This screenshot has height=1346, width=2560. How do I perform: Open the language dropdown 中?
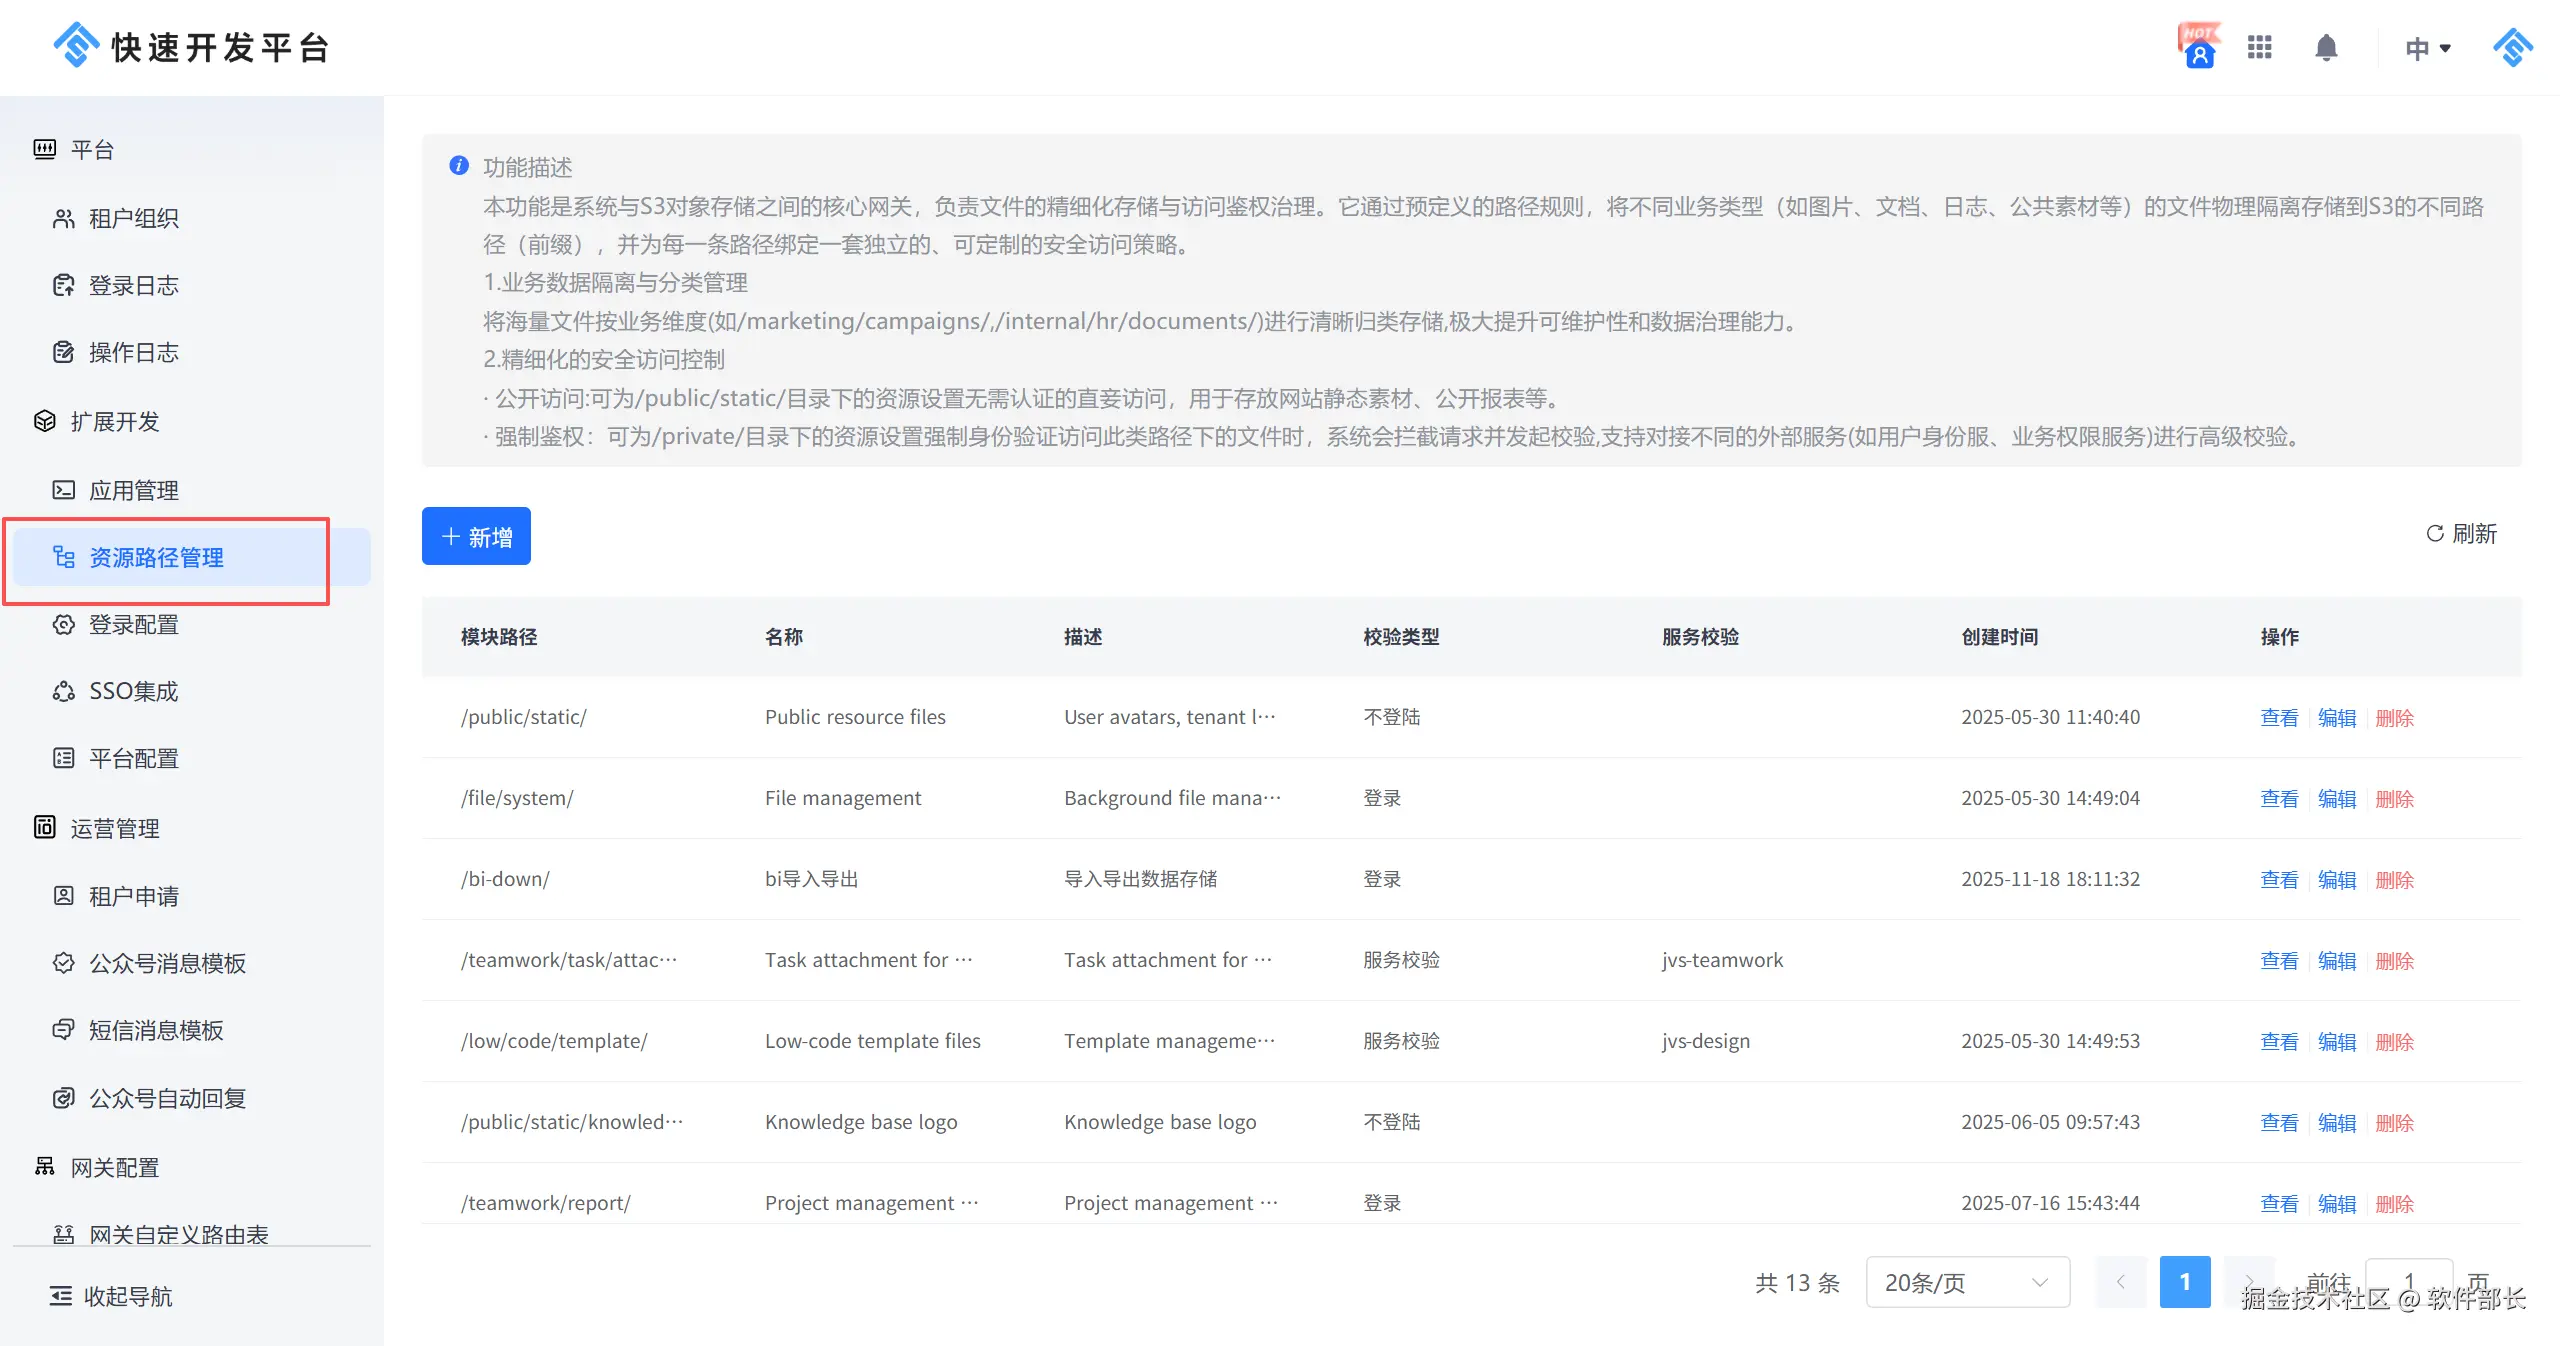(x=2428, y=48)
